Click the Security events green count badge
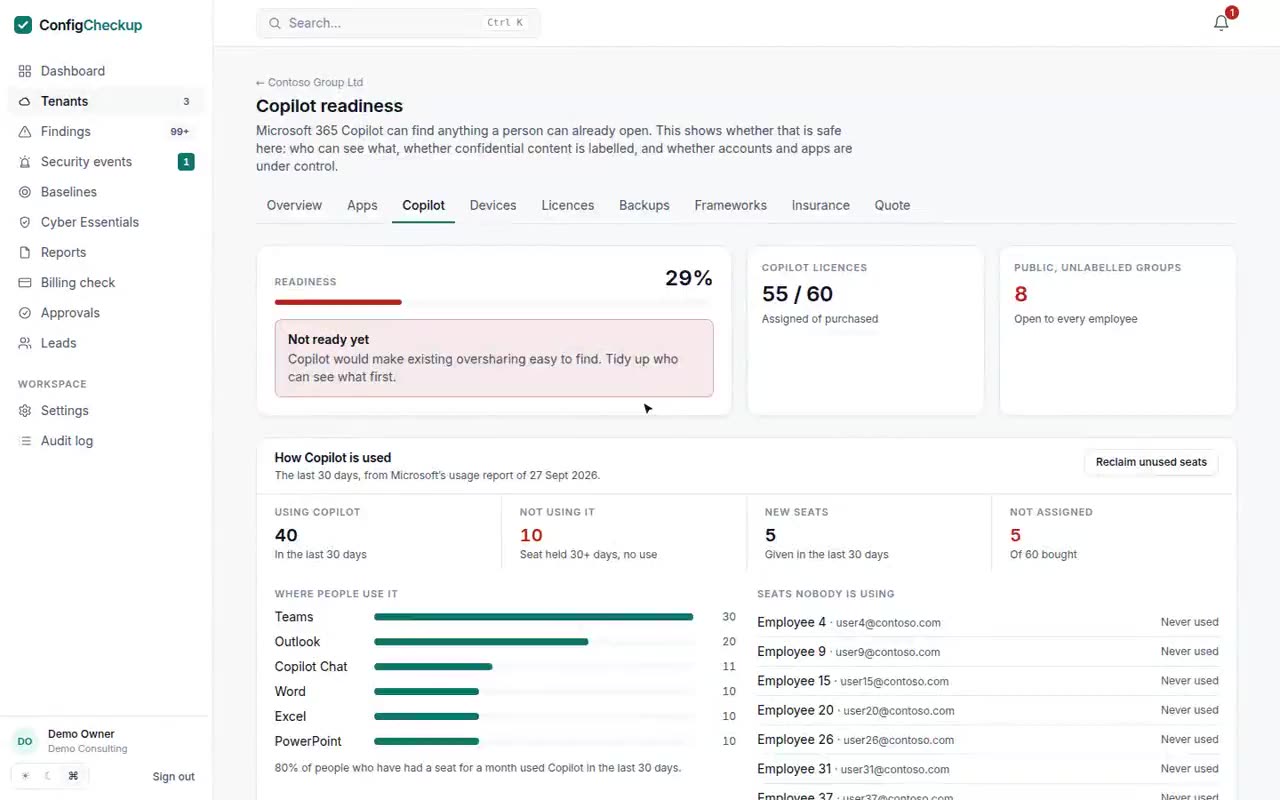This screenshot has width=1280, height=800. tap(186, 162)
